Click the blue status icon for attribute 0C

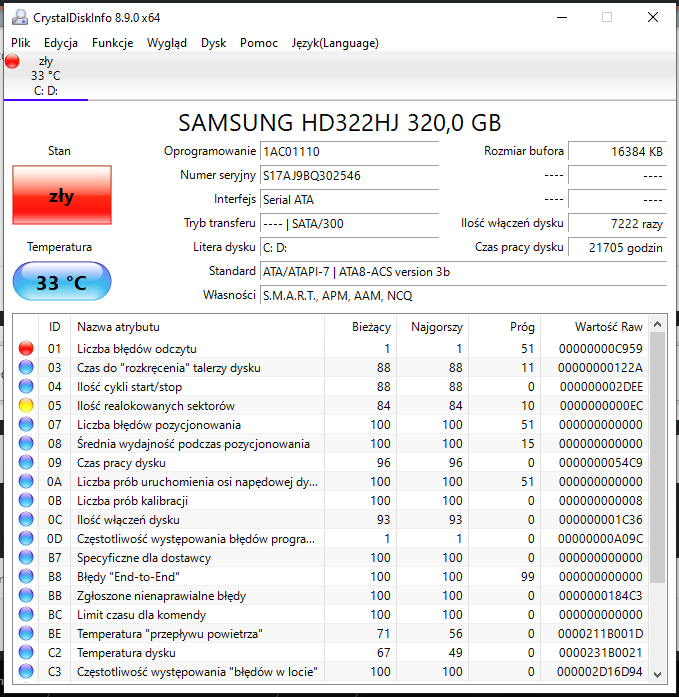coord(26,519)
